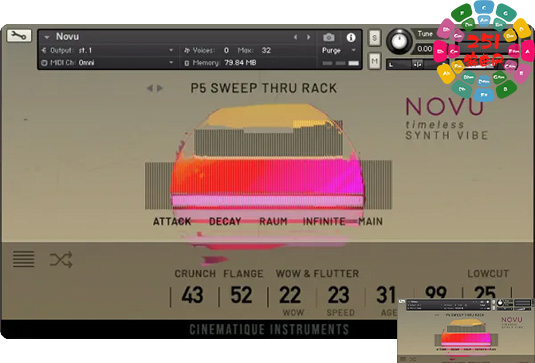Take a snapshot with the camera icon
The image size is (535, 363).
[x=329, y=37]
